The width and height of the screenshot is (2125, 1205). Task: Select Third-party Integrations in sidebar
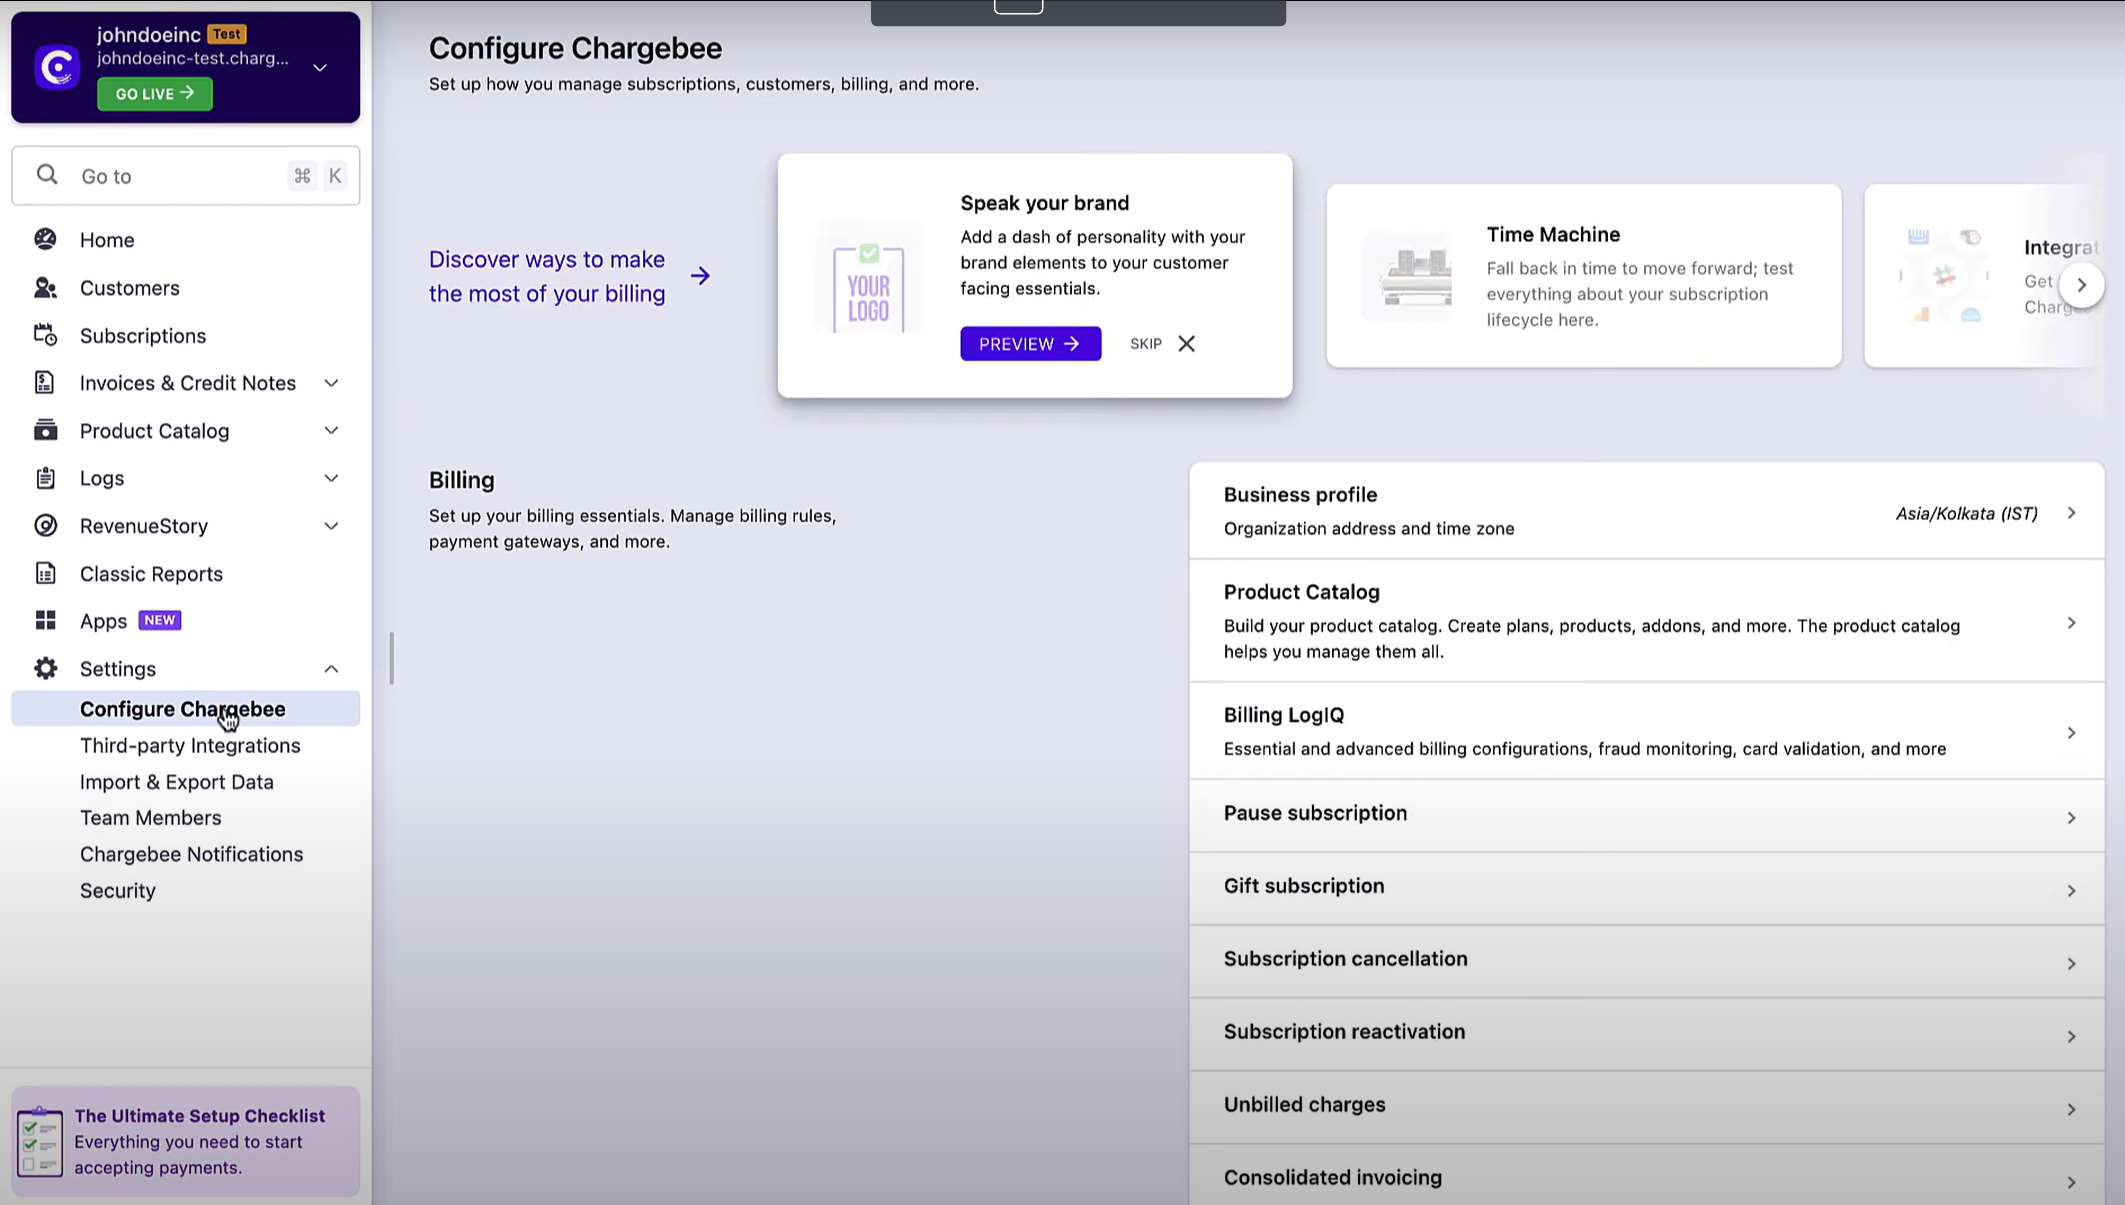pos(190,745)
